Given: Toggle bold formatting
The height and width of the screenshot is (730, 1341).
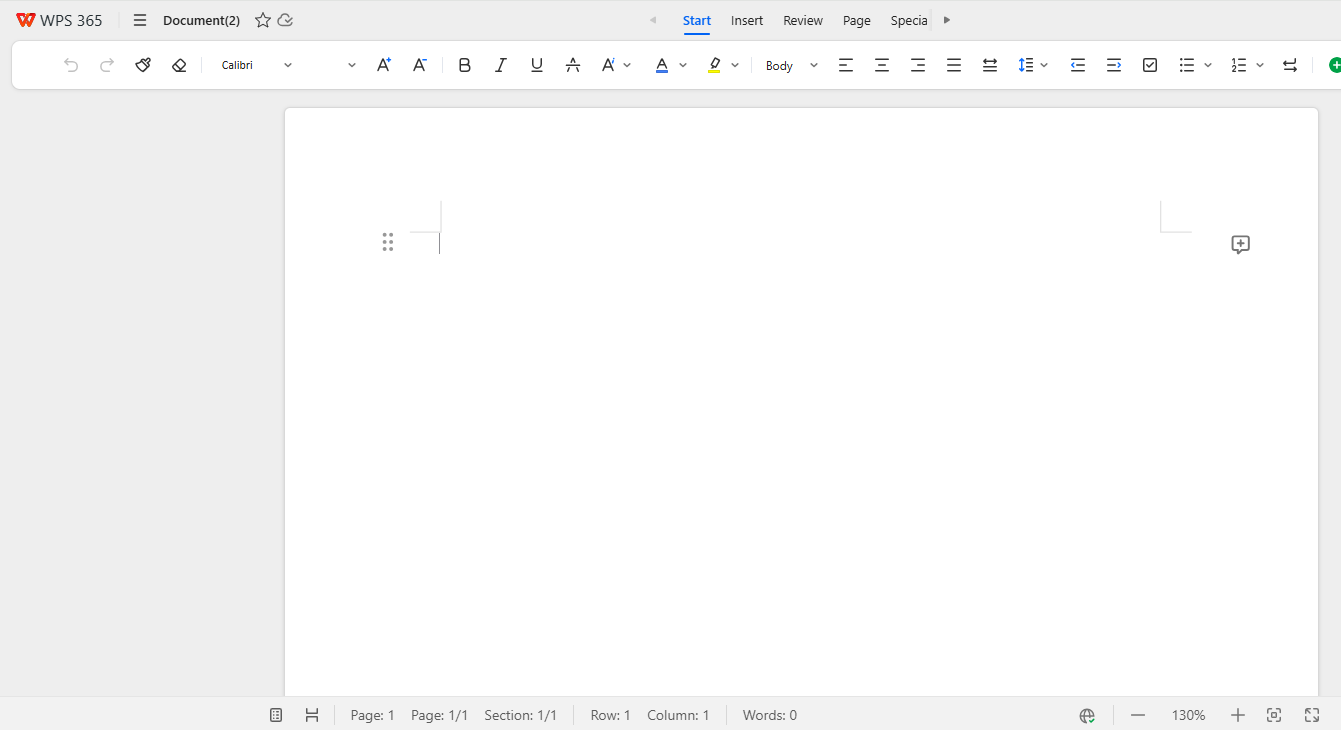Looking at the screenshot, I should (465, 65).
